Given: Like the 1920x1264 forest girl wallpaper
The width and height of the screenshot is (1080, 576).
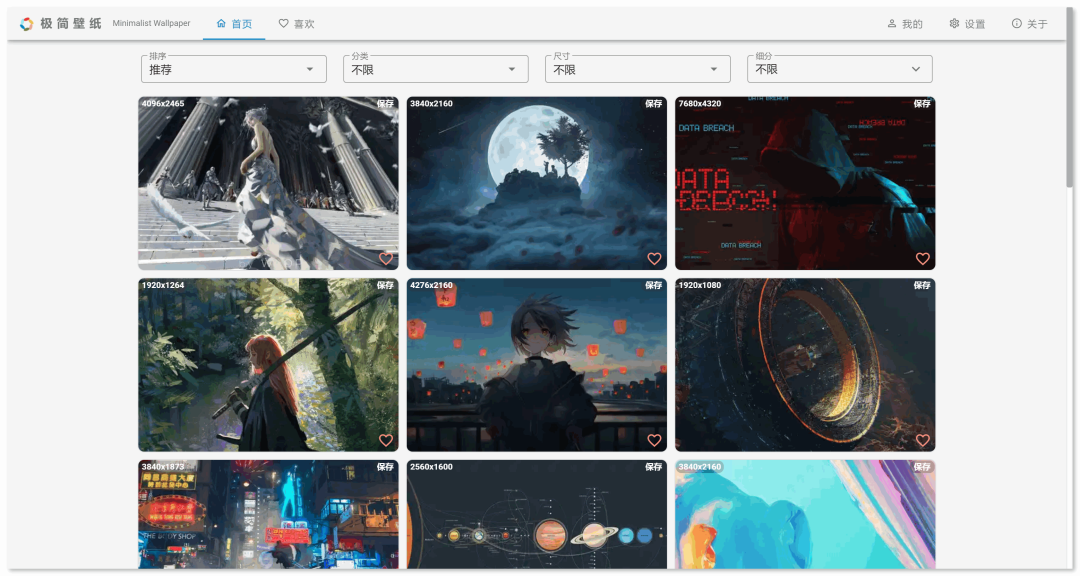Looking at the screenshot, I should (x=386, y=440).
